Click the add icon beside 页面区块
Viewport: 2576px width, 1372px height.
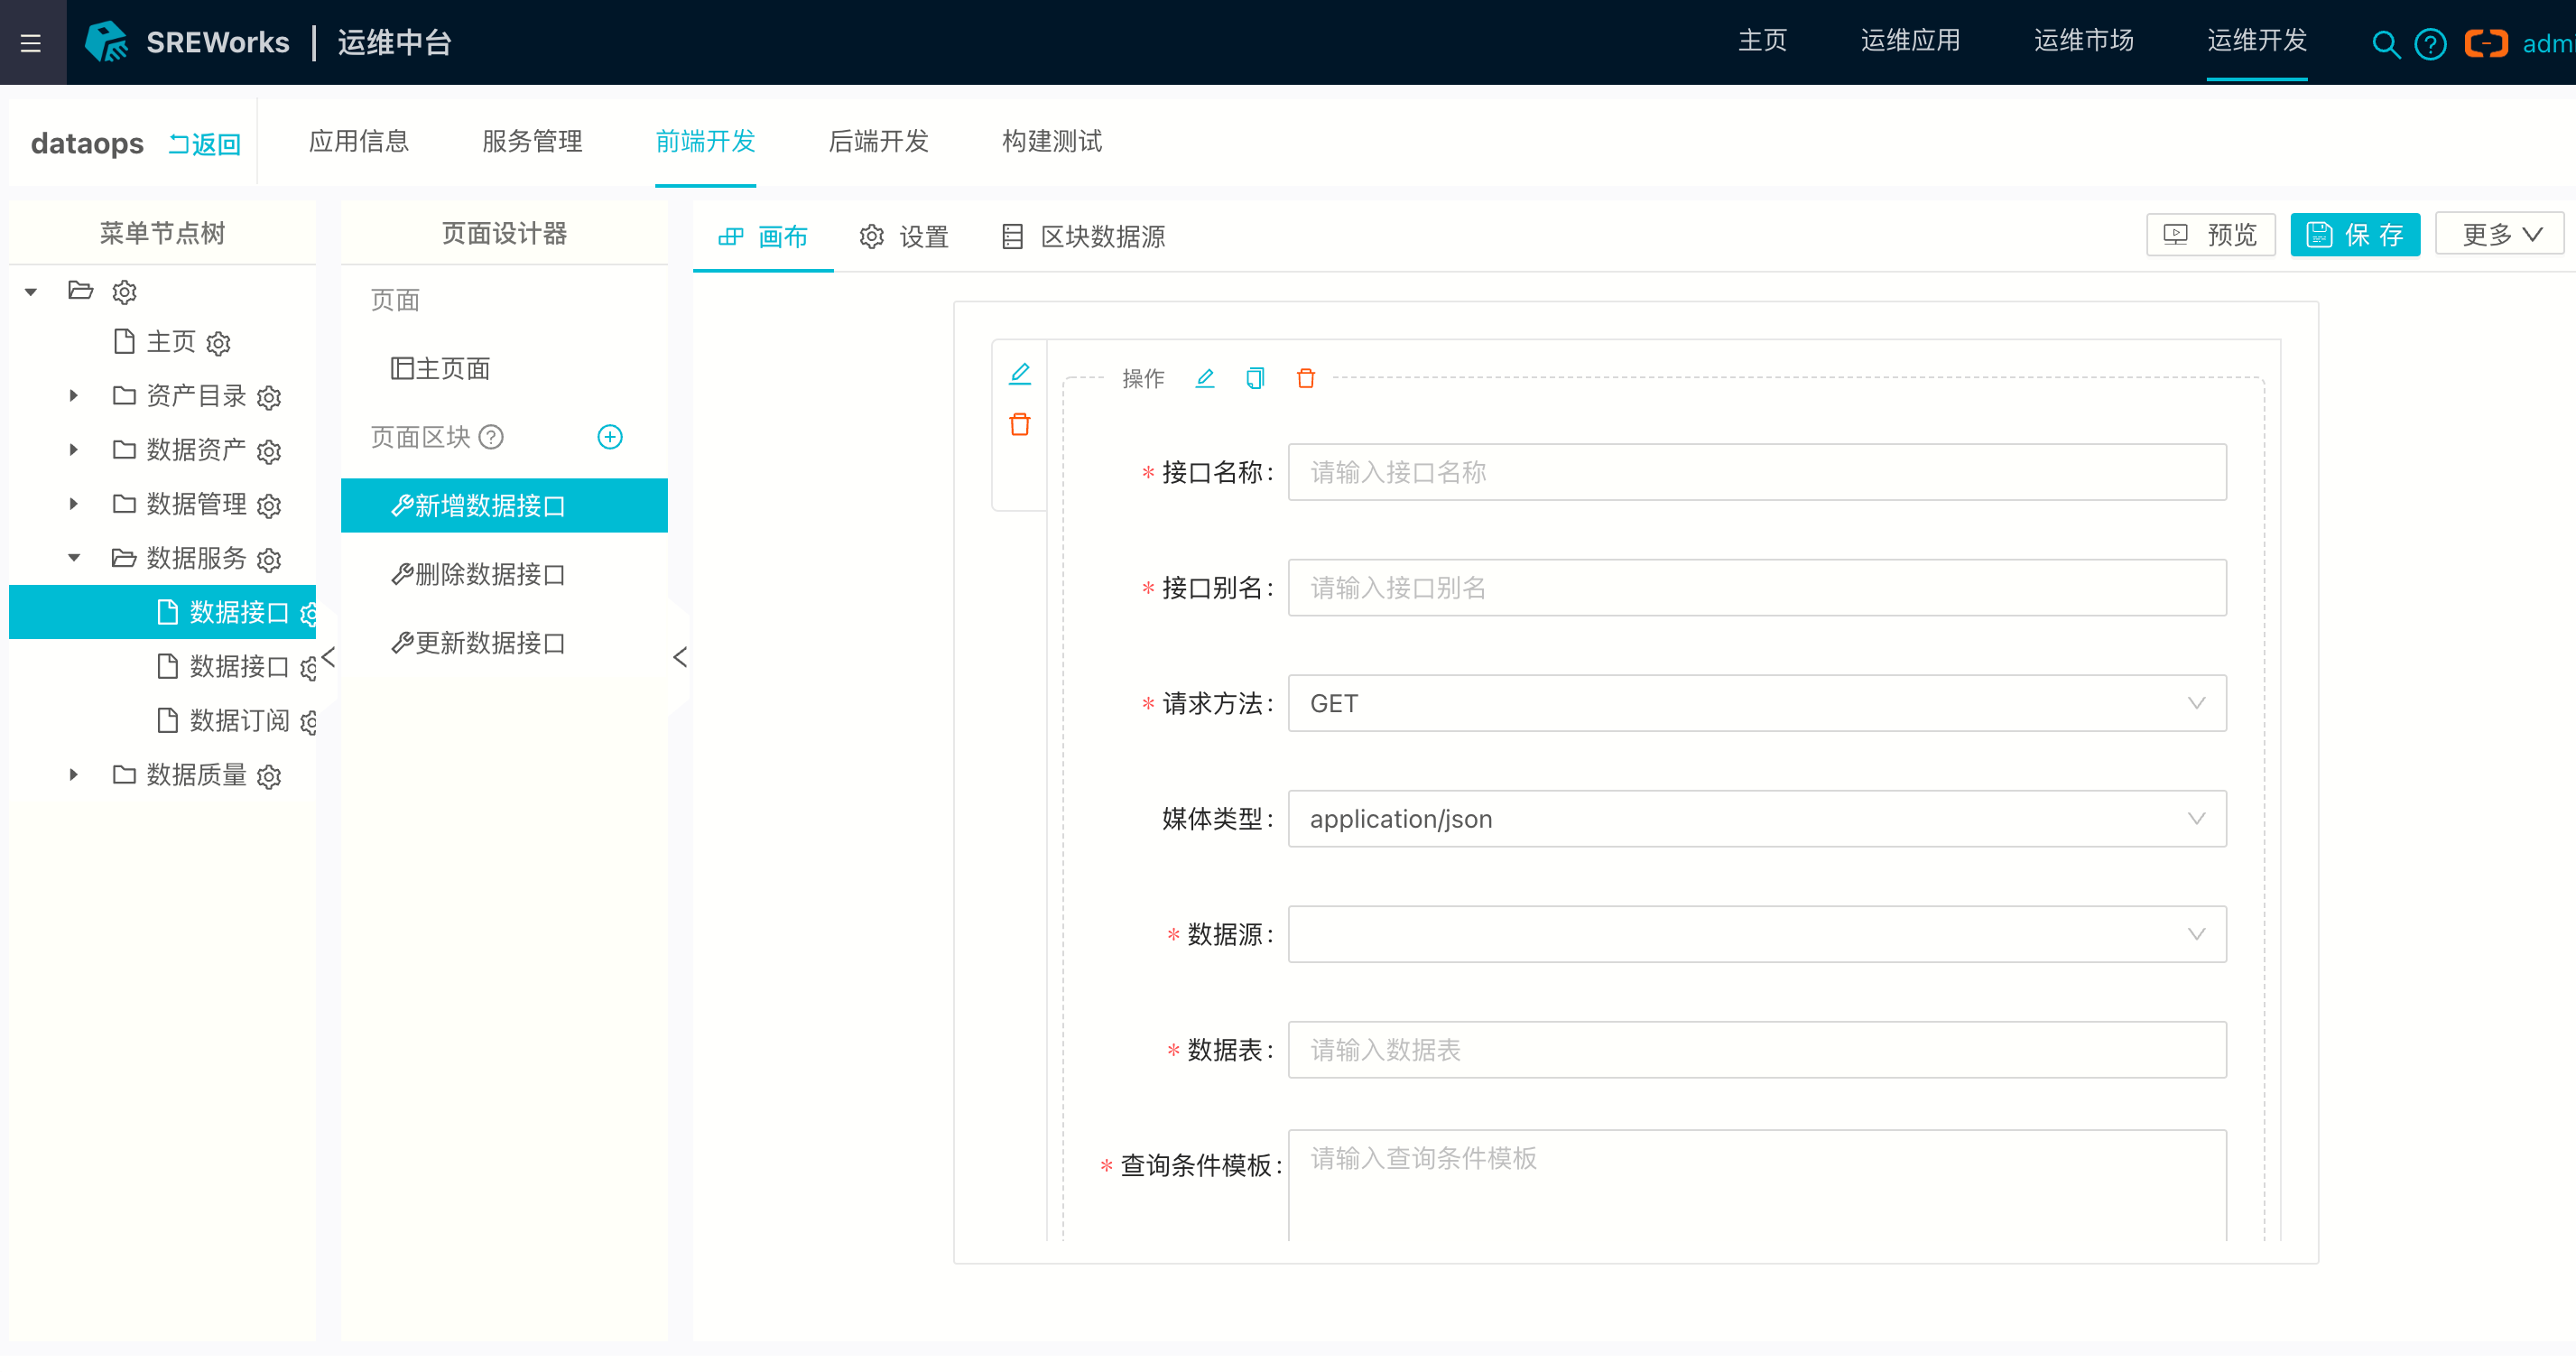click(x=610, y=437)
